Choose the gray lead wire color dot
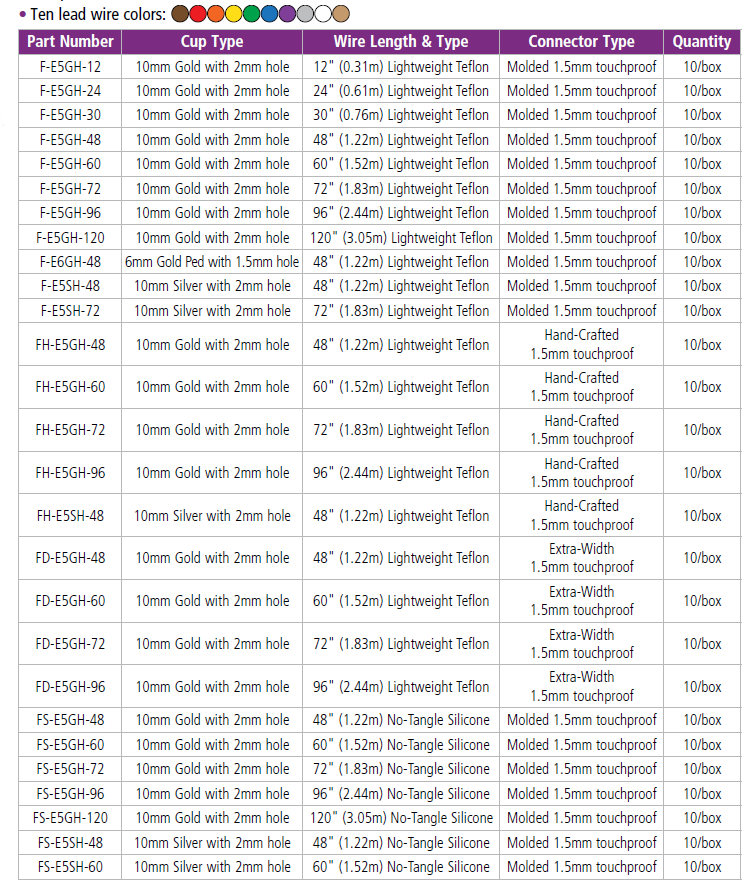This screenshot has width=751, height=889. (x=305, y=14)
